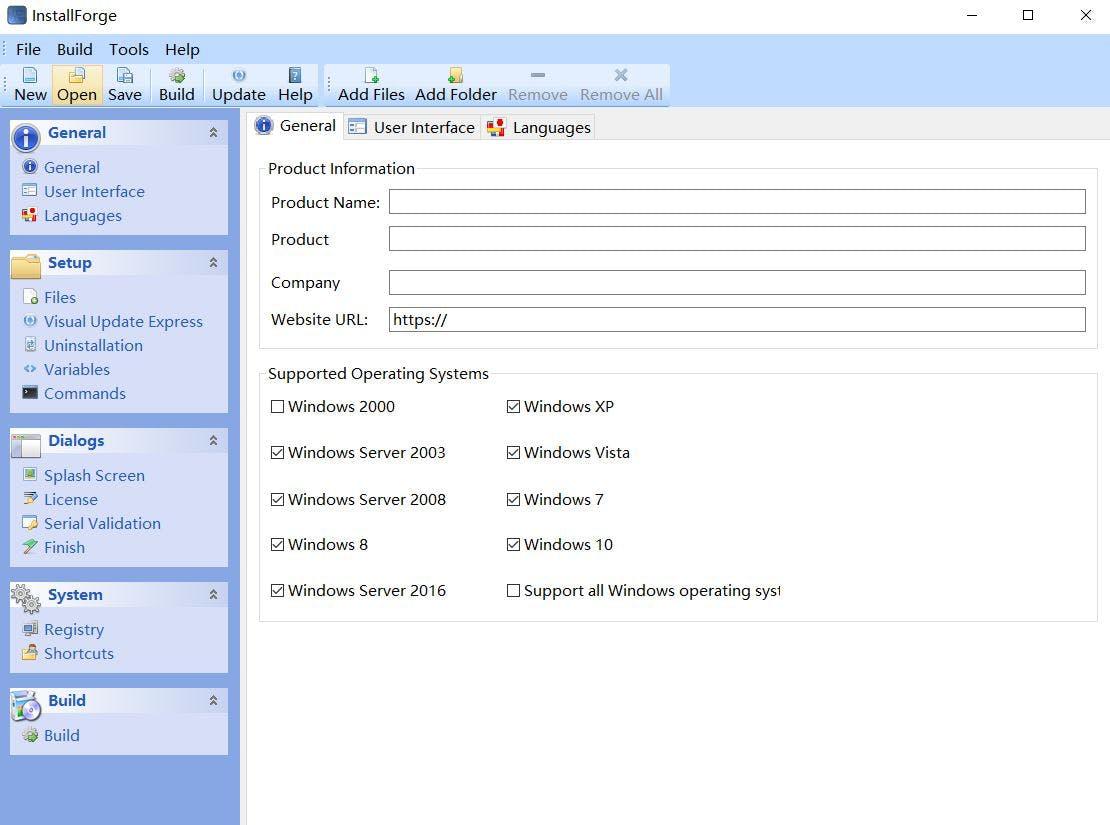Collapse the Setup sidebar section

(x=213, y=263)
